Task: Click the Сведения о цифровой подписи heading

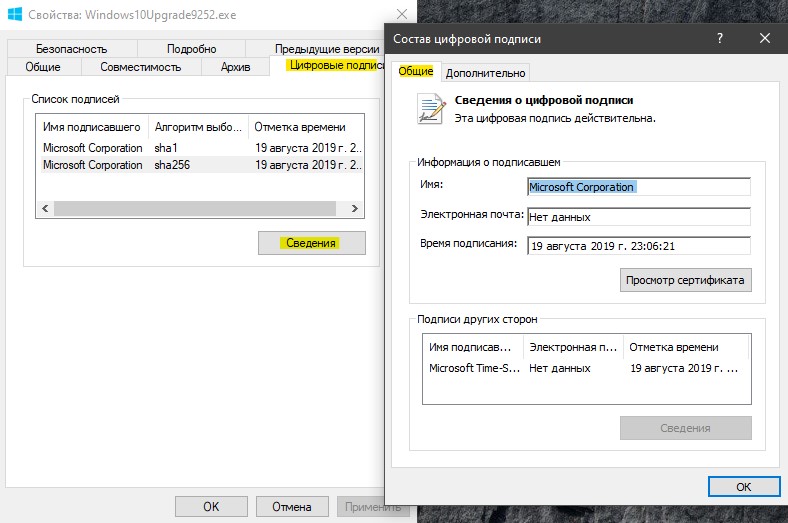Action: point(544,100)
